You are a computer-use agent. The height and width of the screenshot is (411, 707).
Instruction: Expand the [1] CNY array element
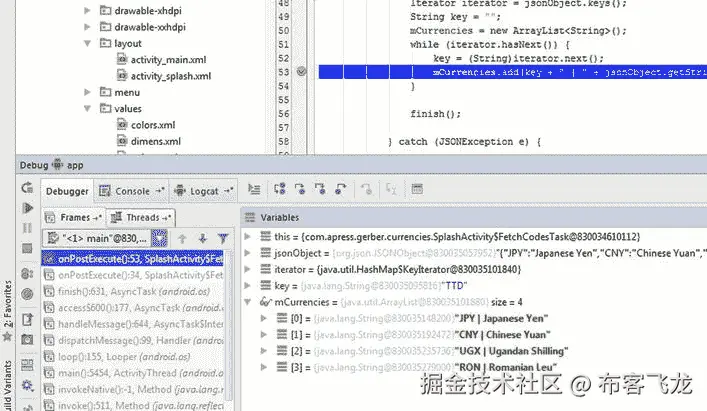264,334
